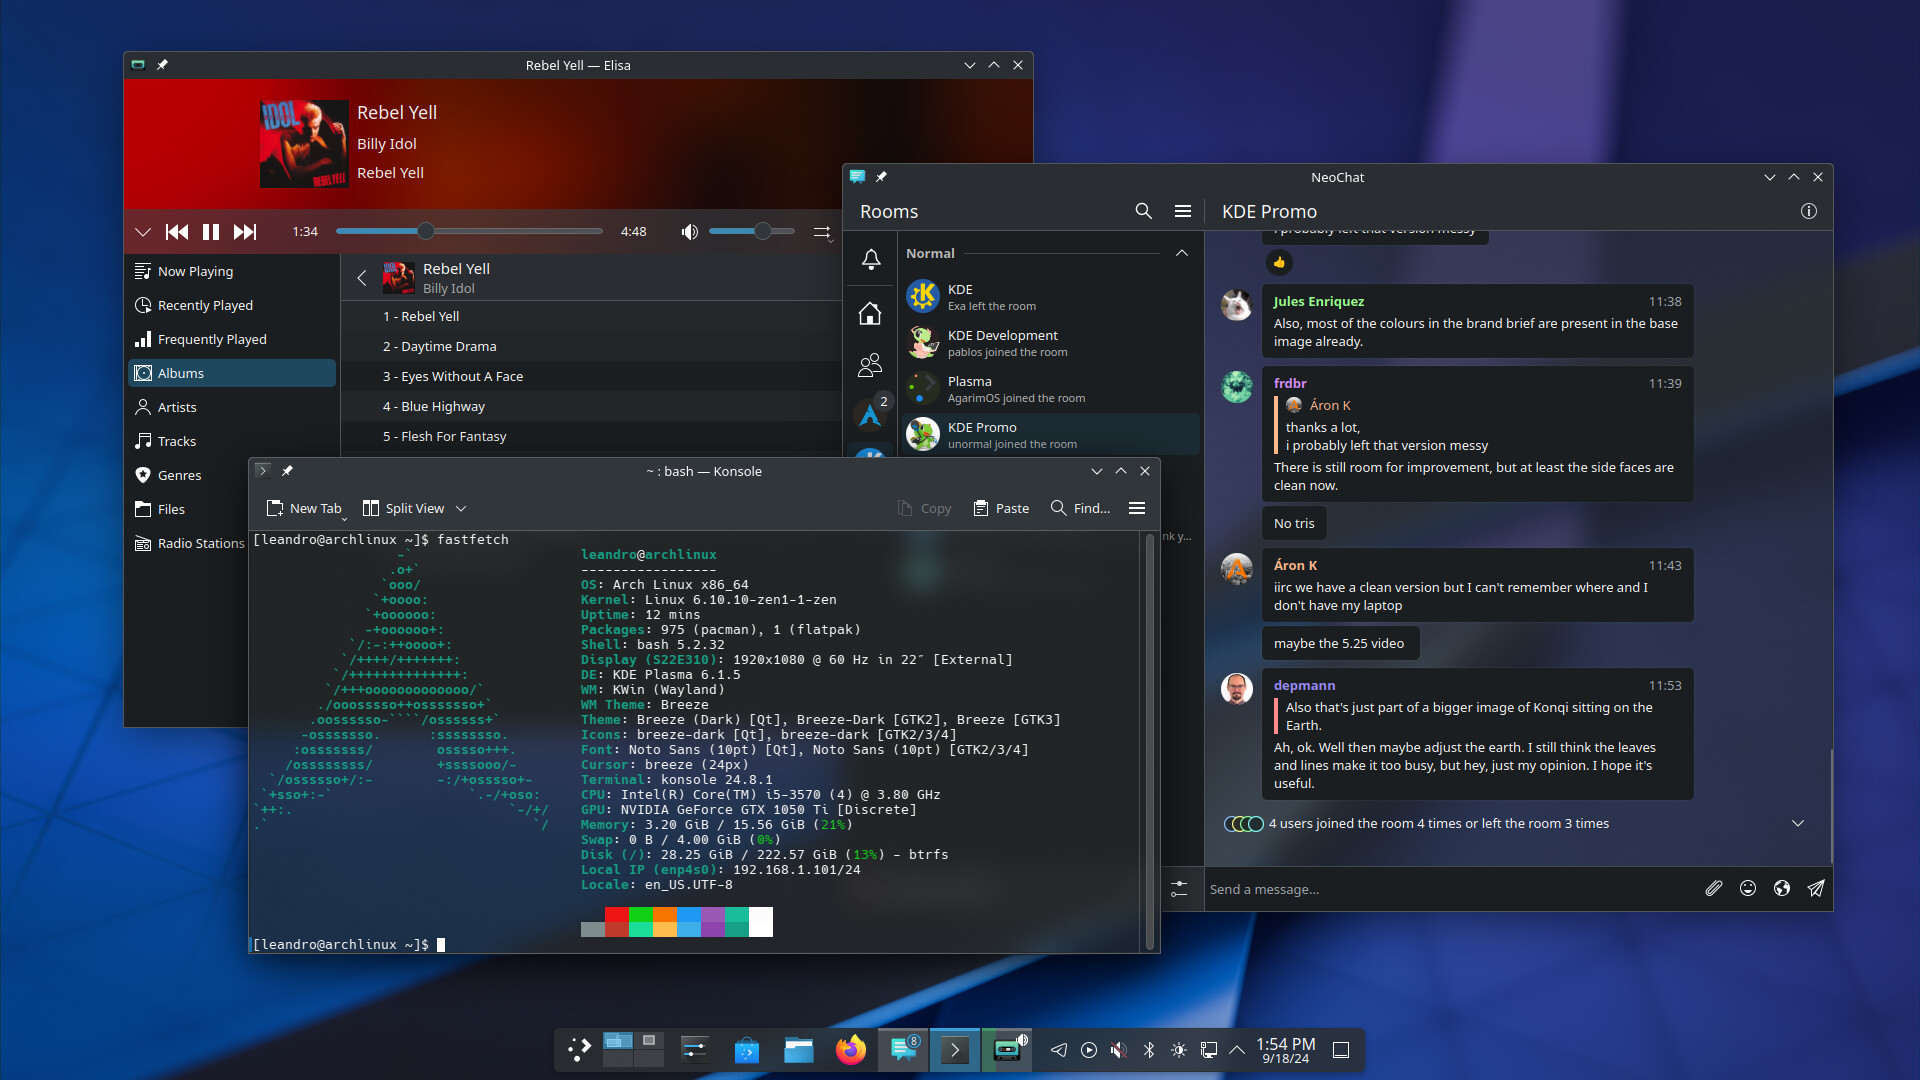Open the Plasma room
This screenshot has width=1920, height=1080.
click(1050, 389)
